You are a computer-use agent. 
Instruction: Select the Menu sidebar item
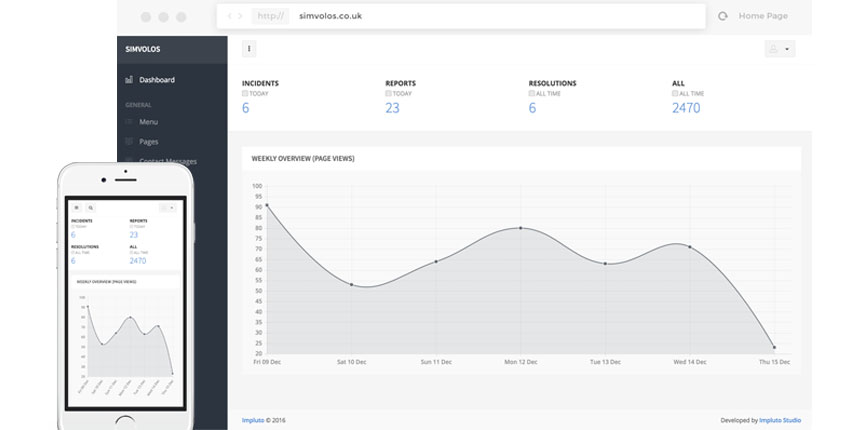(x=148, y=122)
